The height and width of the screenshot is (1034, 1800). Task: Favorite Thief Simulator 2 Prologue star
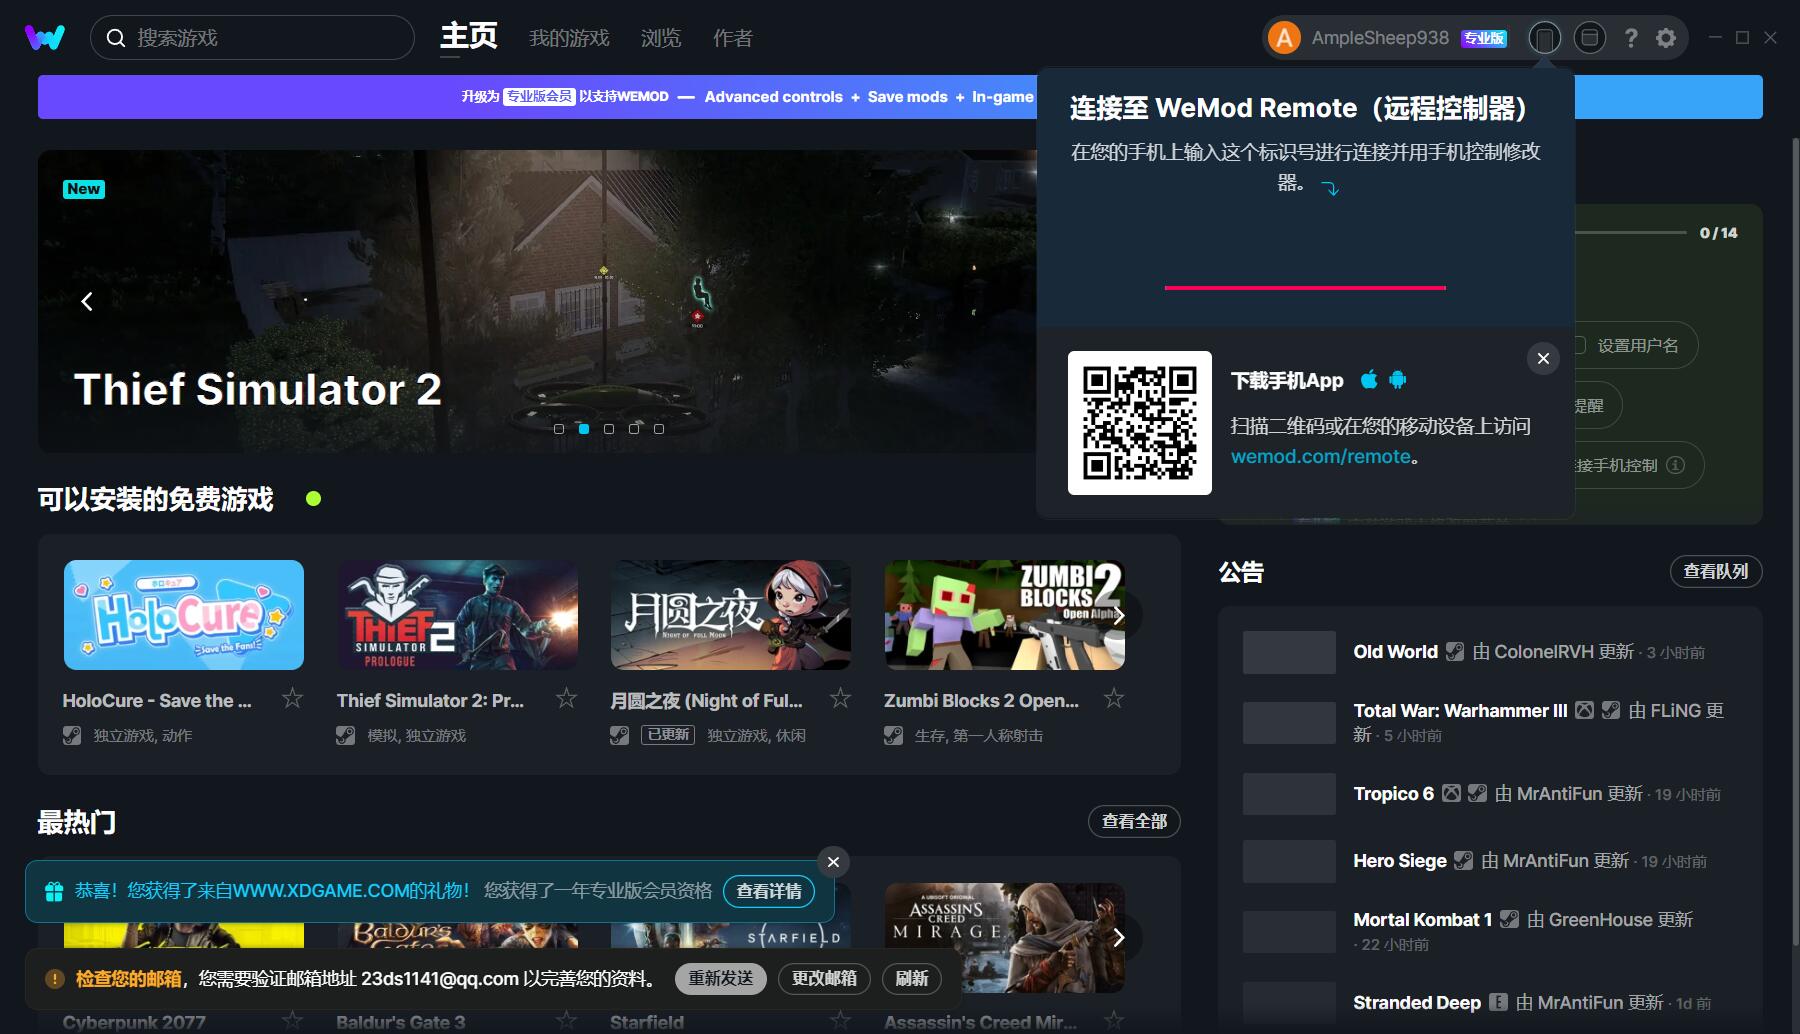(566, 698)
